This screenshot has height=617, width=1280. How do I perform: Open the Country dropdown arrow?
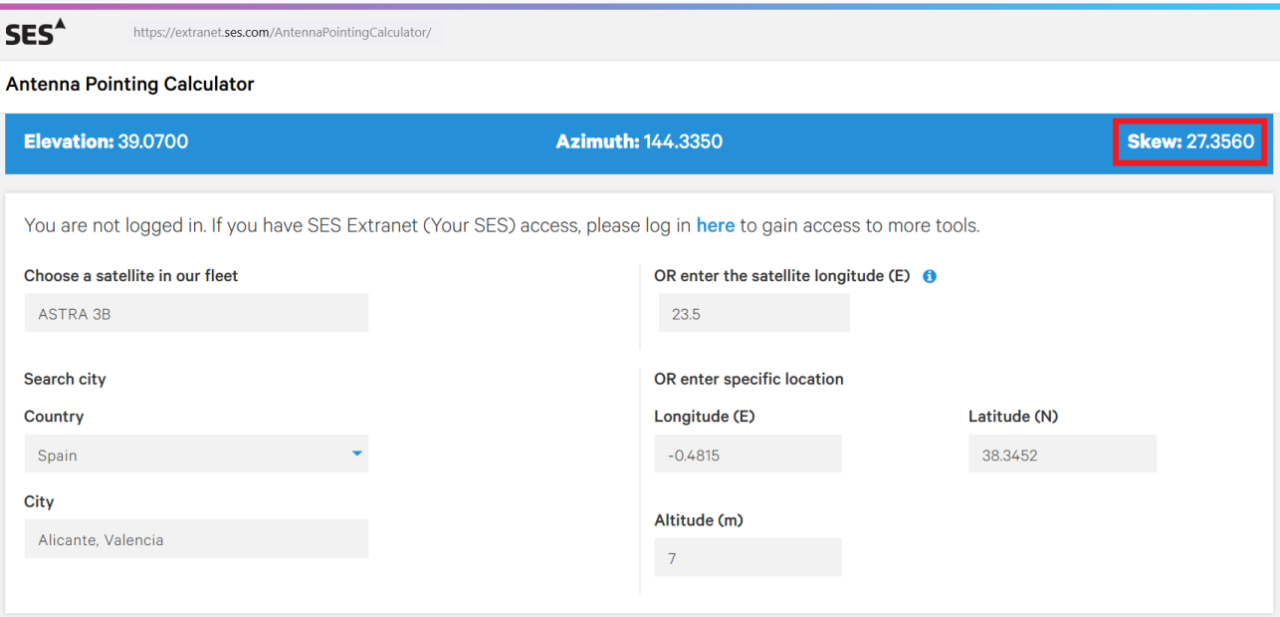[x=357, y=454]
